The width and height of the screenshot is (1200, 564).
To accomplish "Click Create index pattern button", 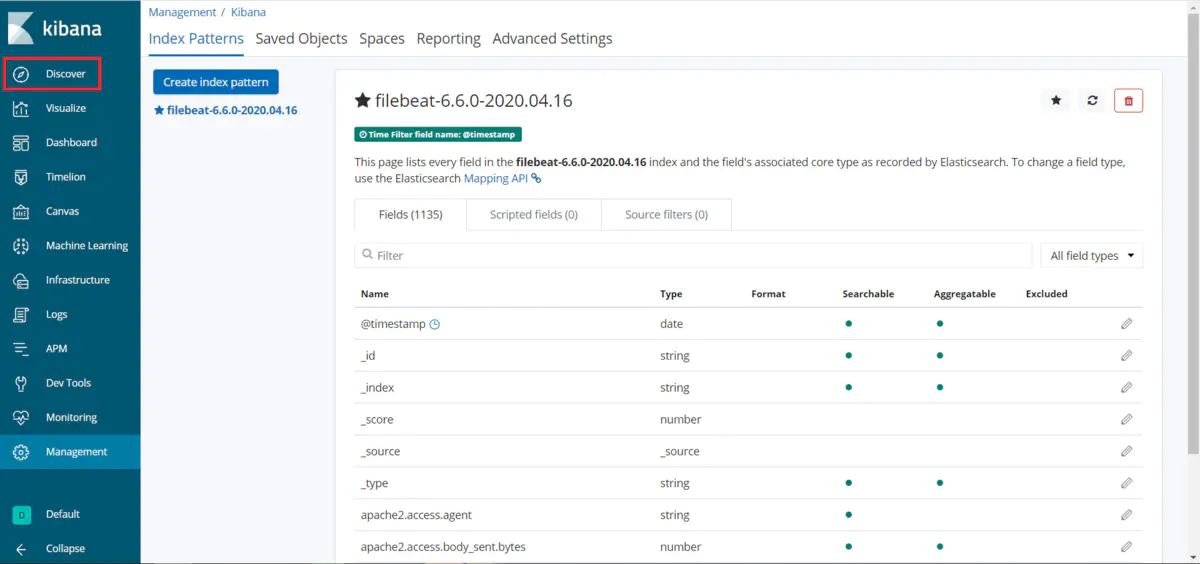I will 215,82.
